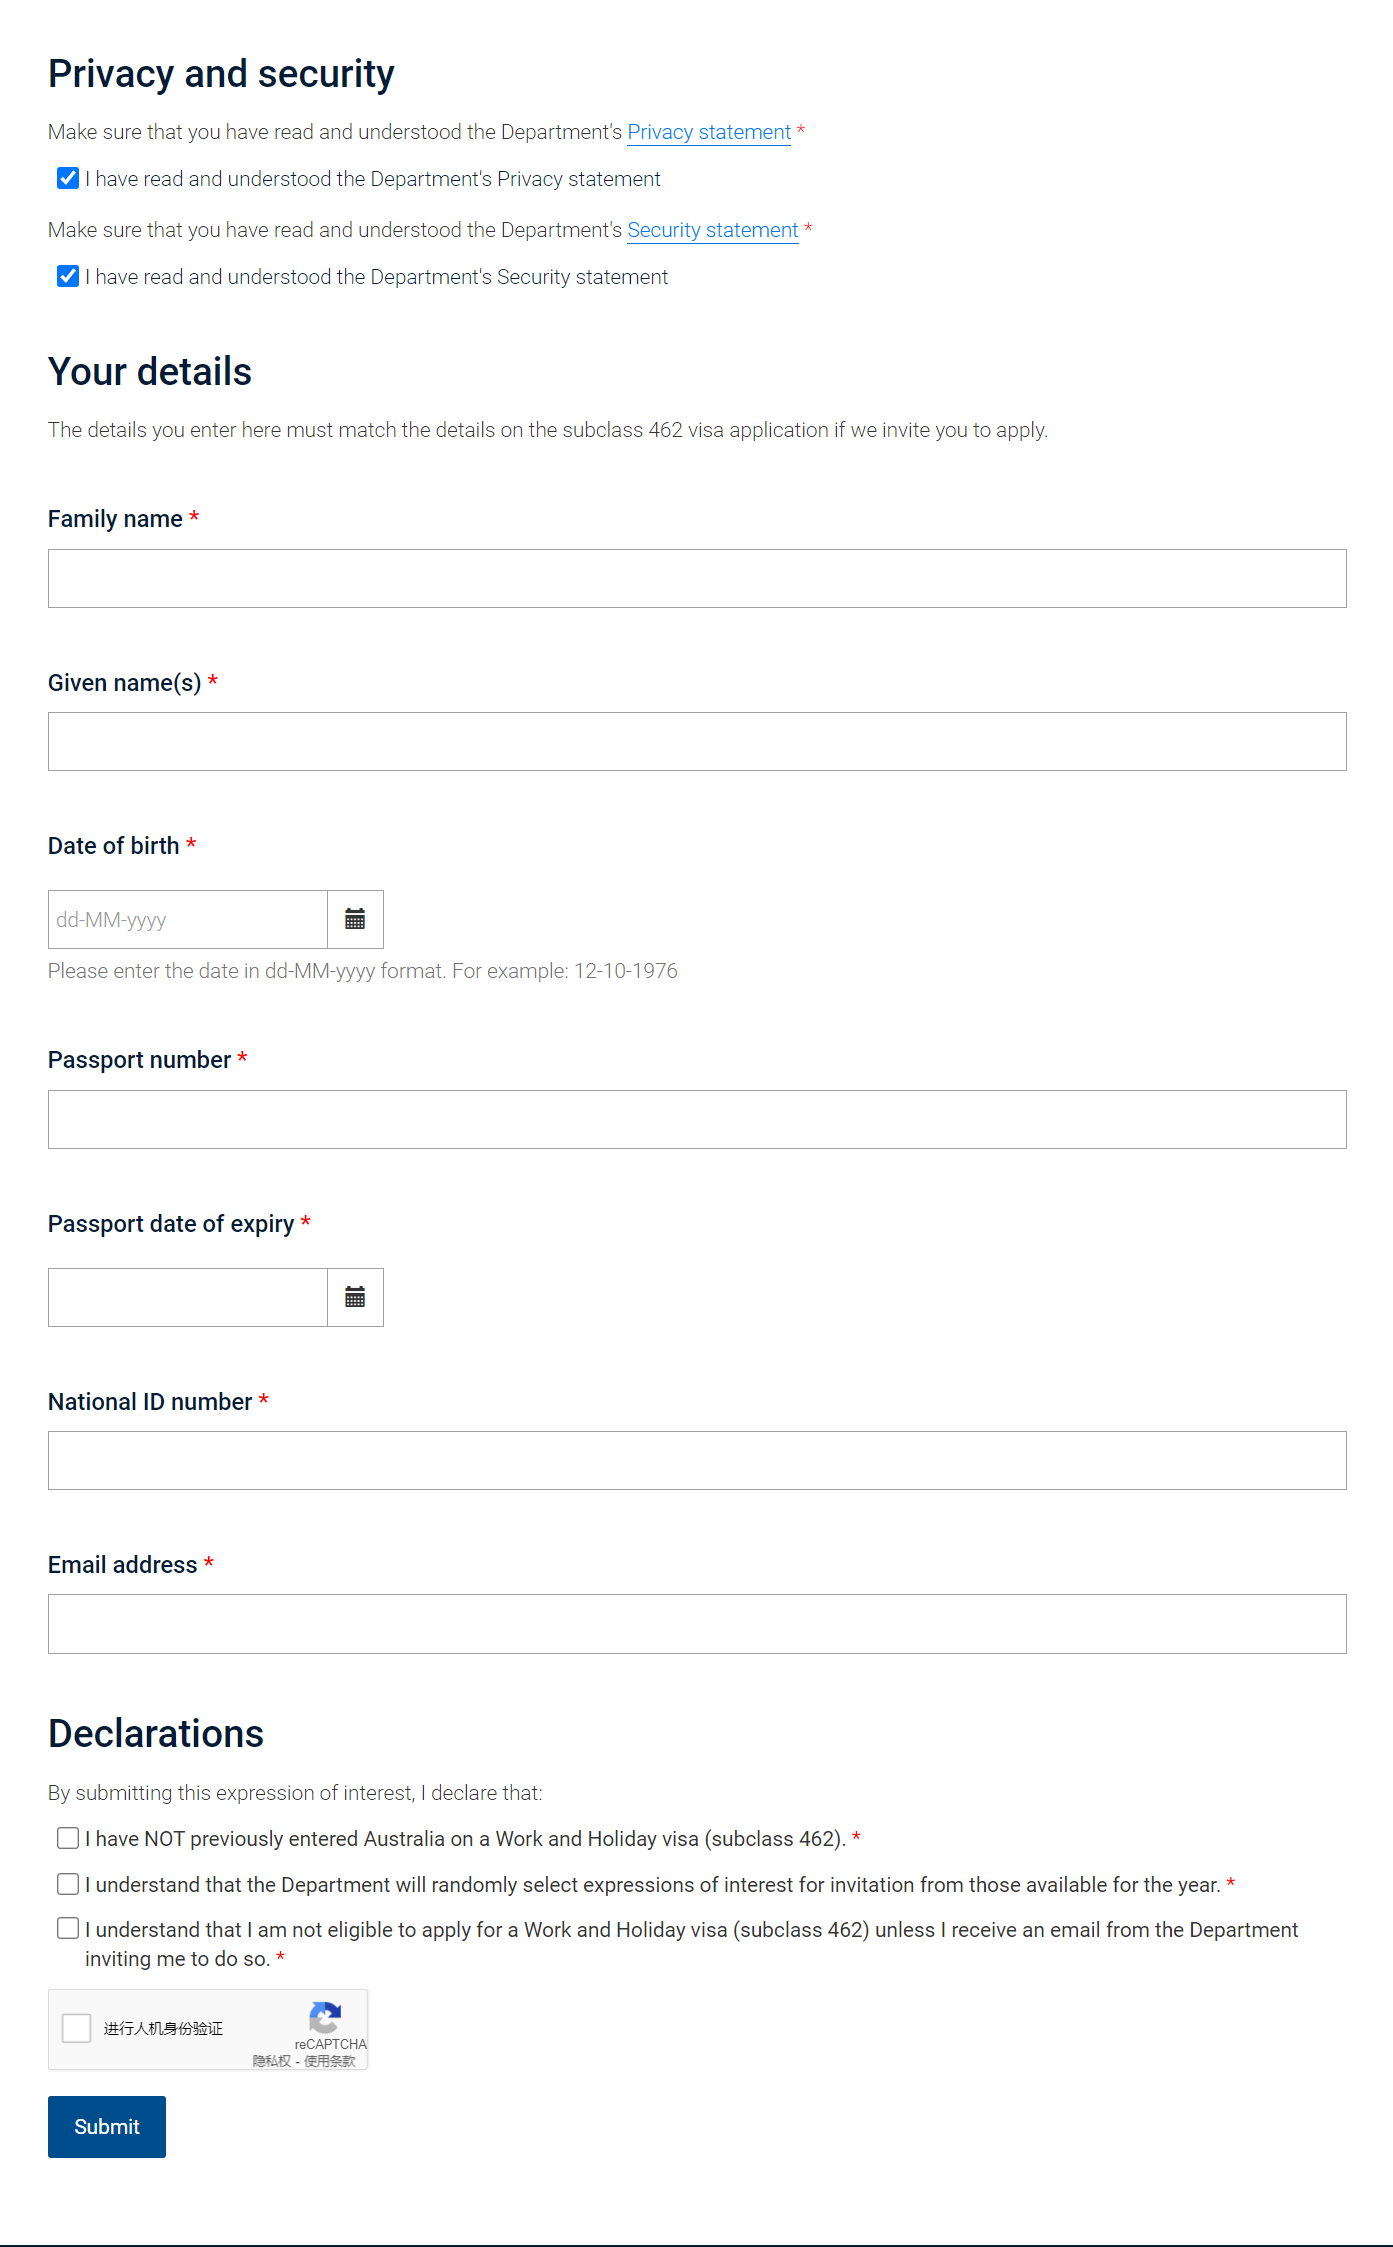
Task: Click into the Family name field
Action: click(x=696, y=578)
